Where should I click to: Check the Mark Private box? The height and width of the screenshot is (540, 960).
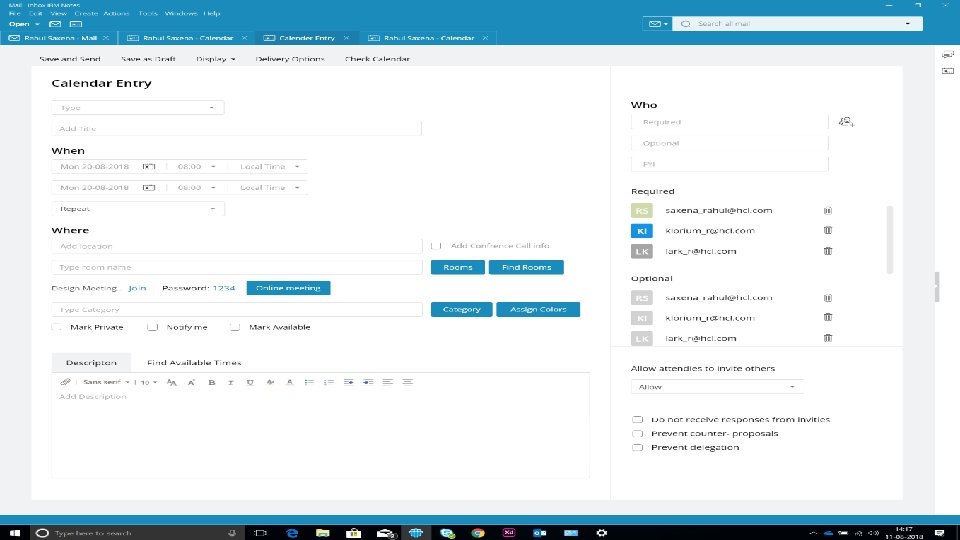tap(57, 327)
